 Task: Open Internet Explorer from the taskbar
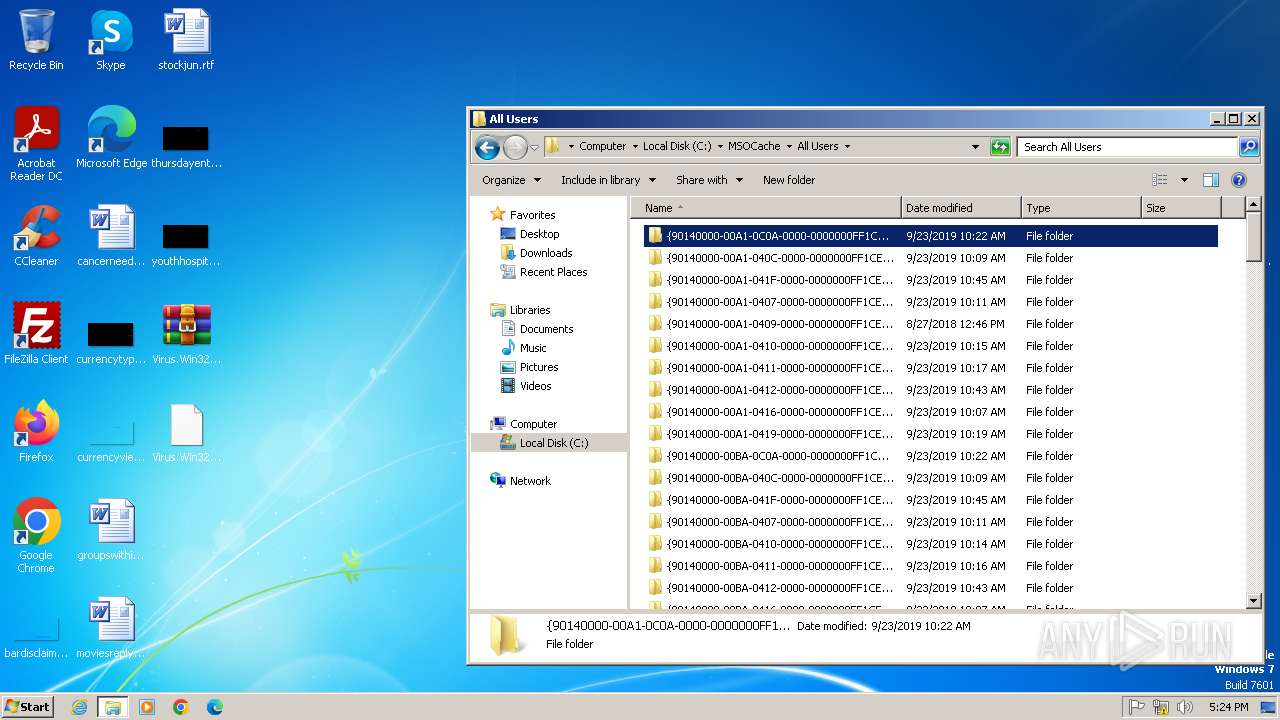[80, 707]
